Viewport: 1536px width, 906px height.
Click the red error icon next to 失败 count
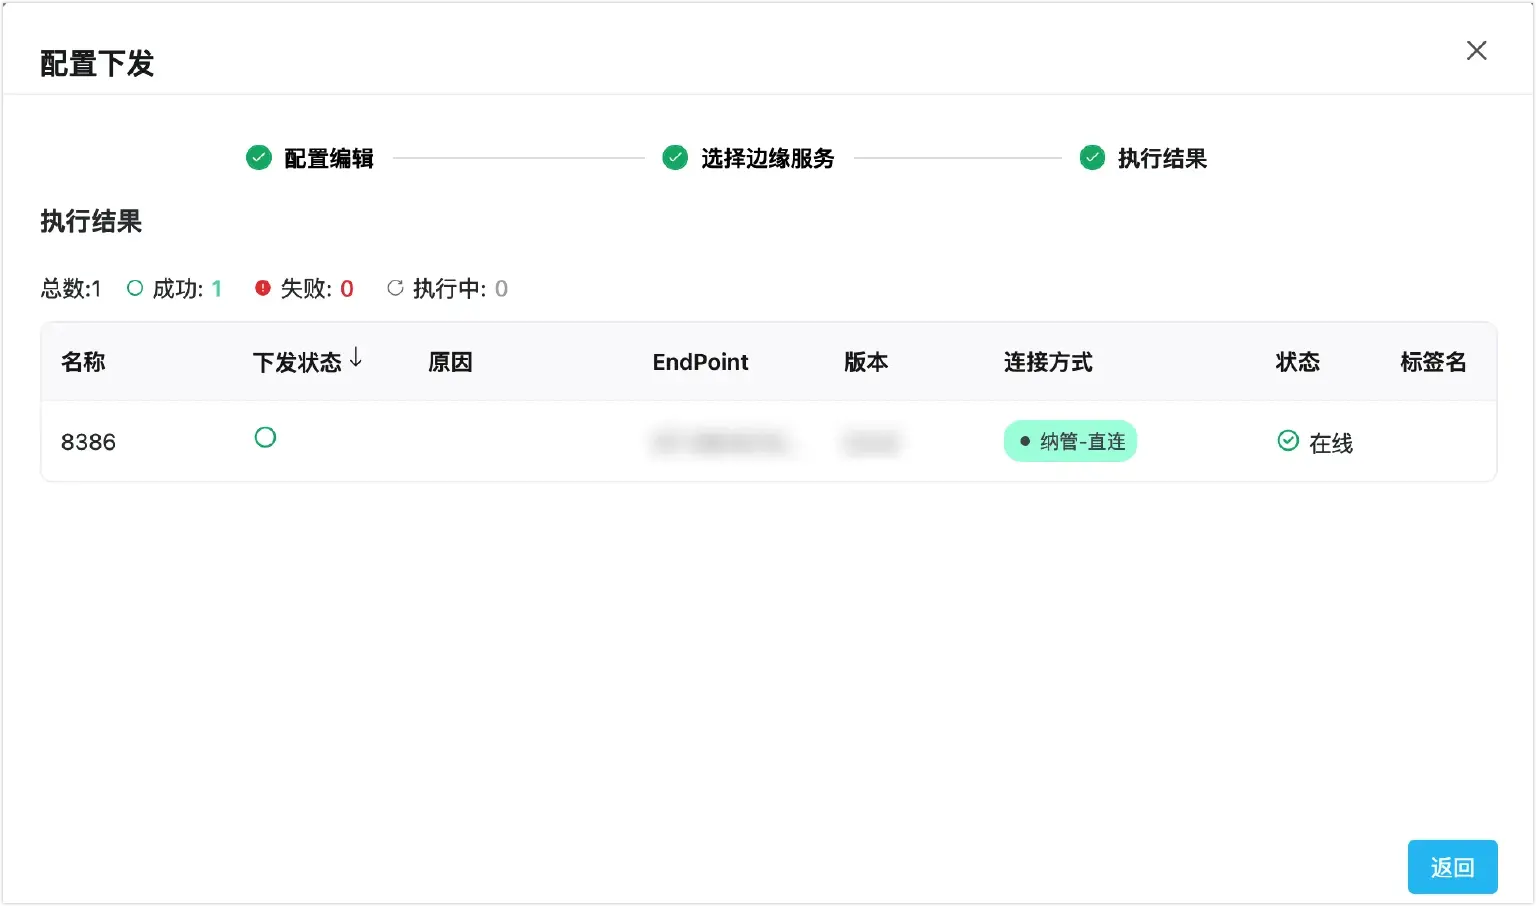[x=261, y=288]
